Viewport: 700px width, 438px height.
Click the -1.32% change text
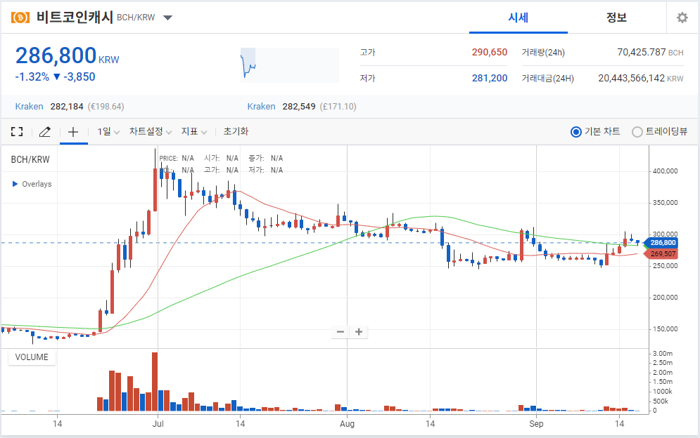[32, 77]
